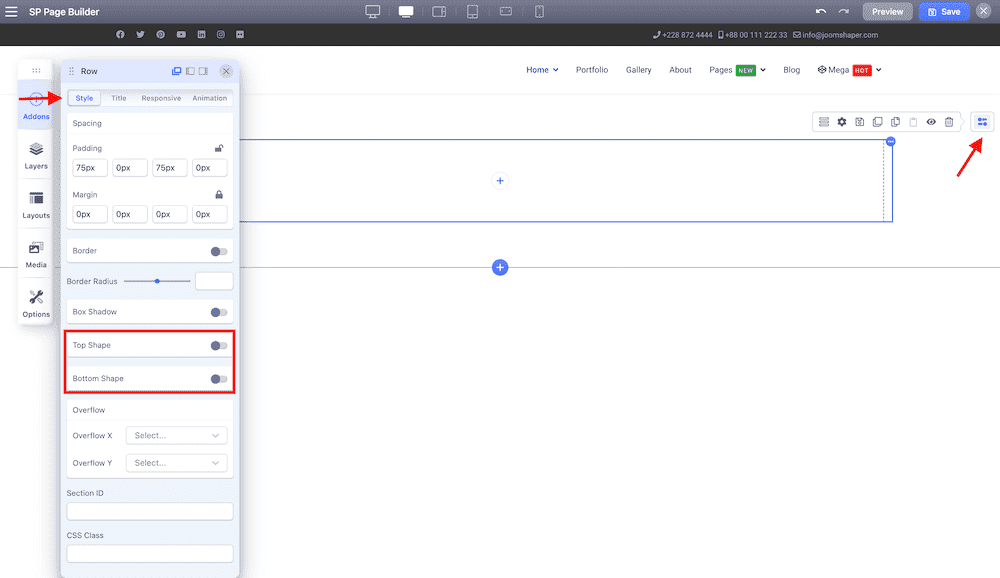Image resolution: width=1000 pixels, height=578 pixels.
Task: Open the Gallery menu item
Action: coord(638,70)
